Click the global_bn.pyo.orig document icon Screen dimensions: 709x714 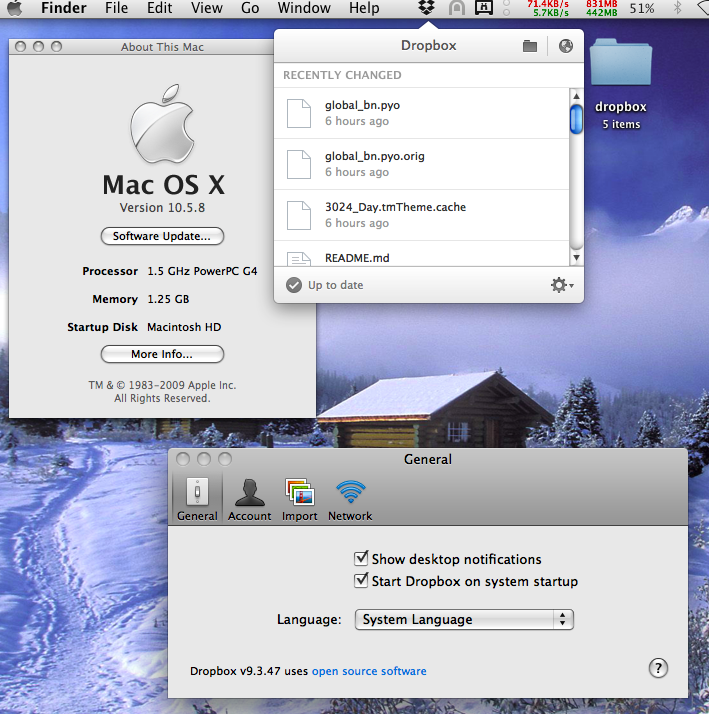[x=299, y=164]
